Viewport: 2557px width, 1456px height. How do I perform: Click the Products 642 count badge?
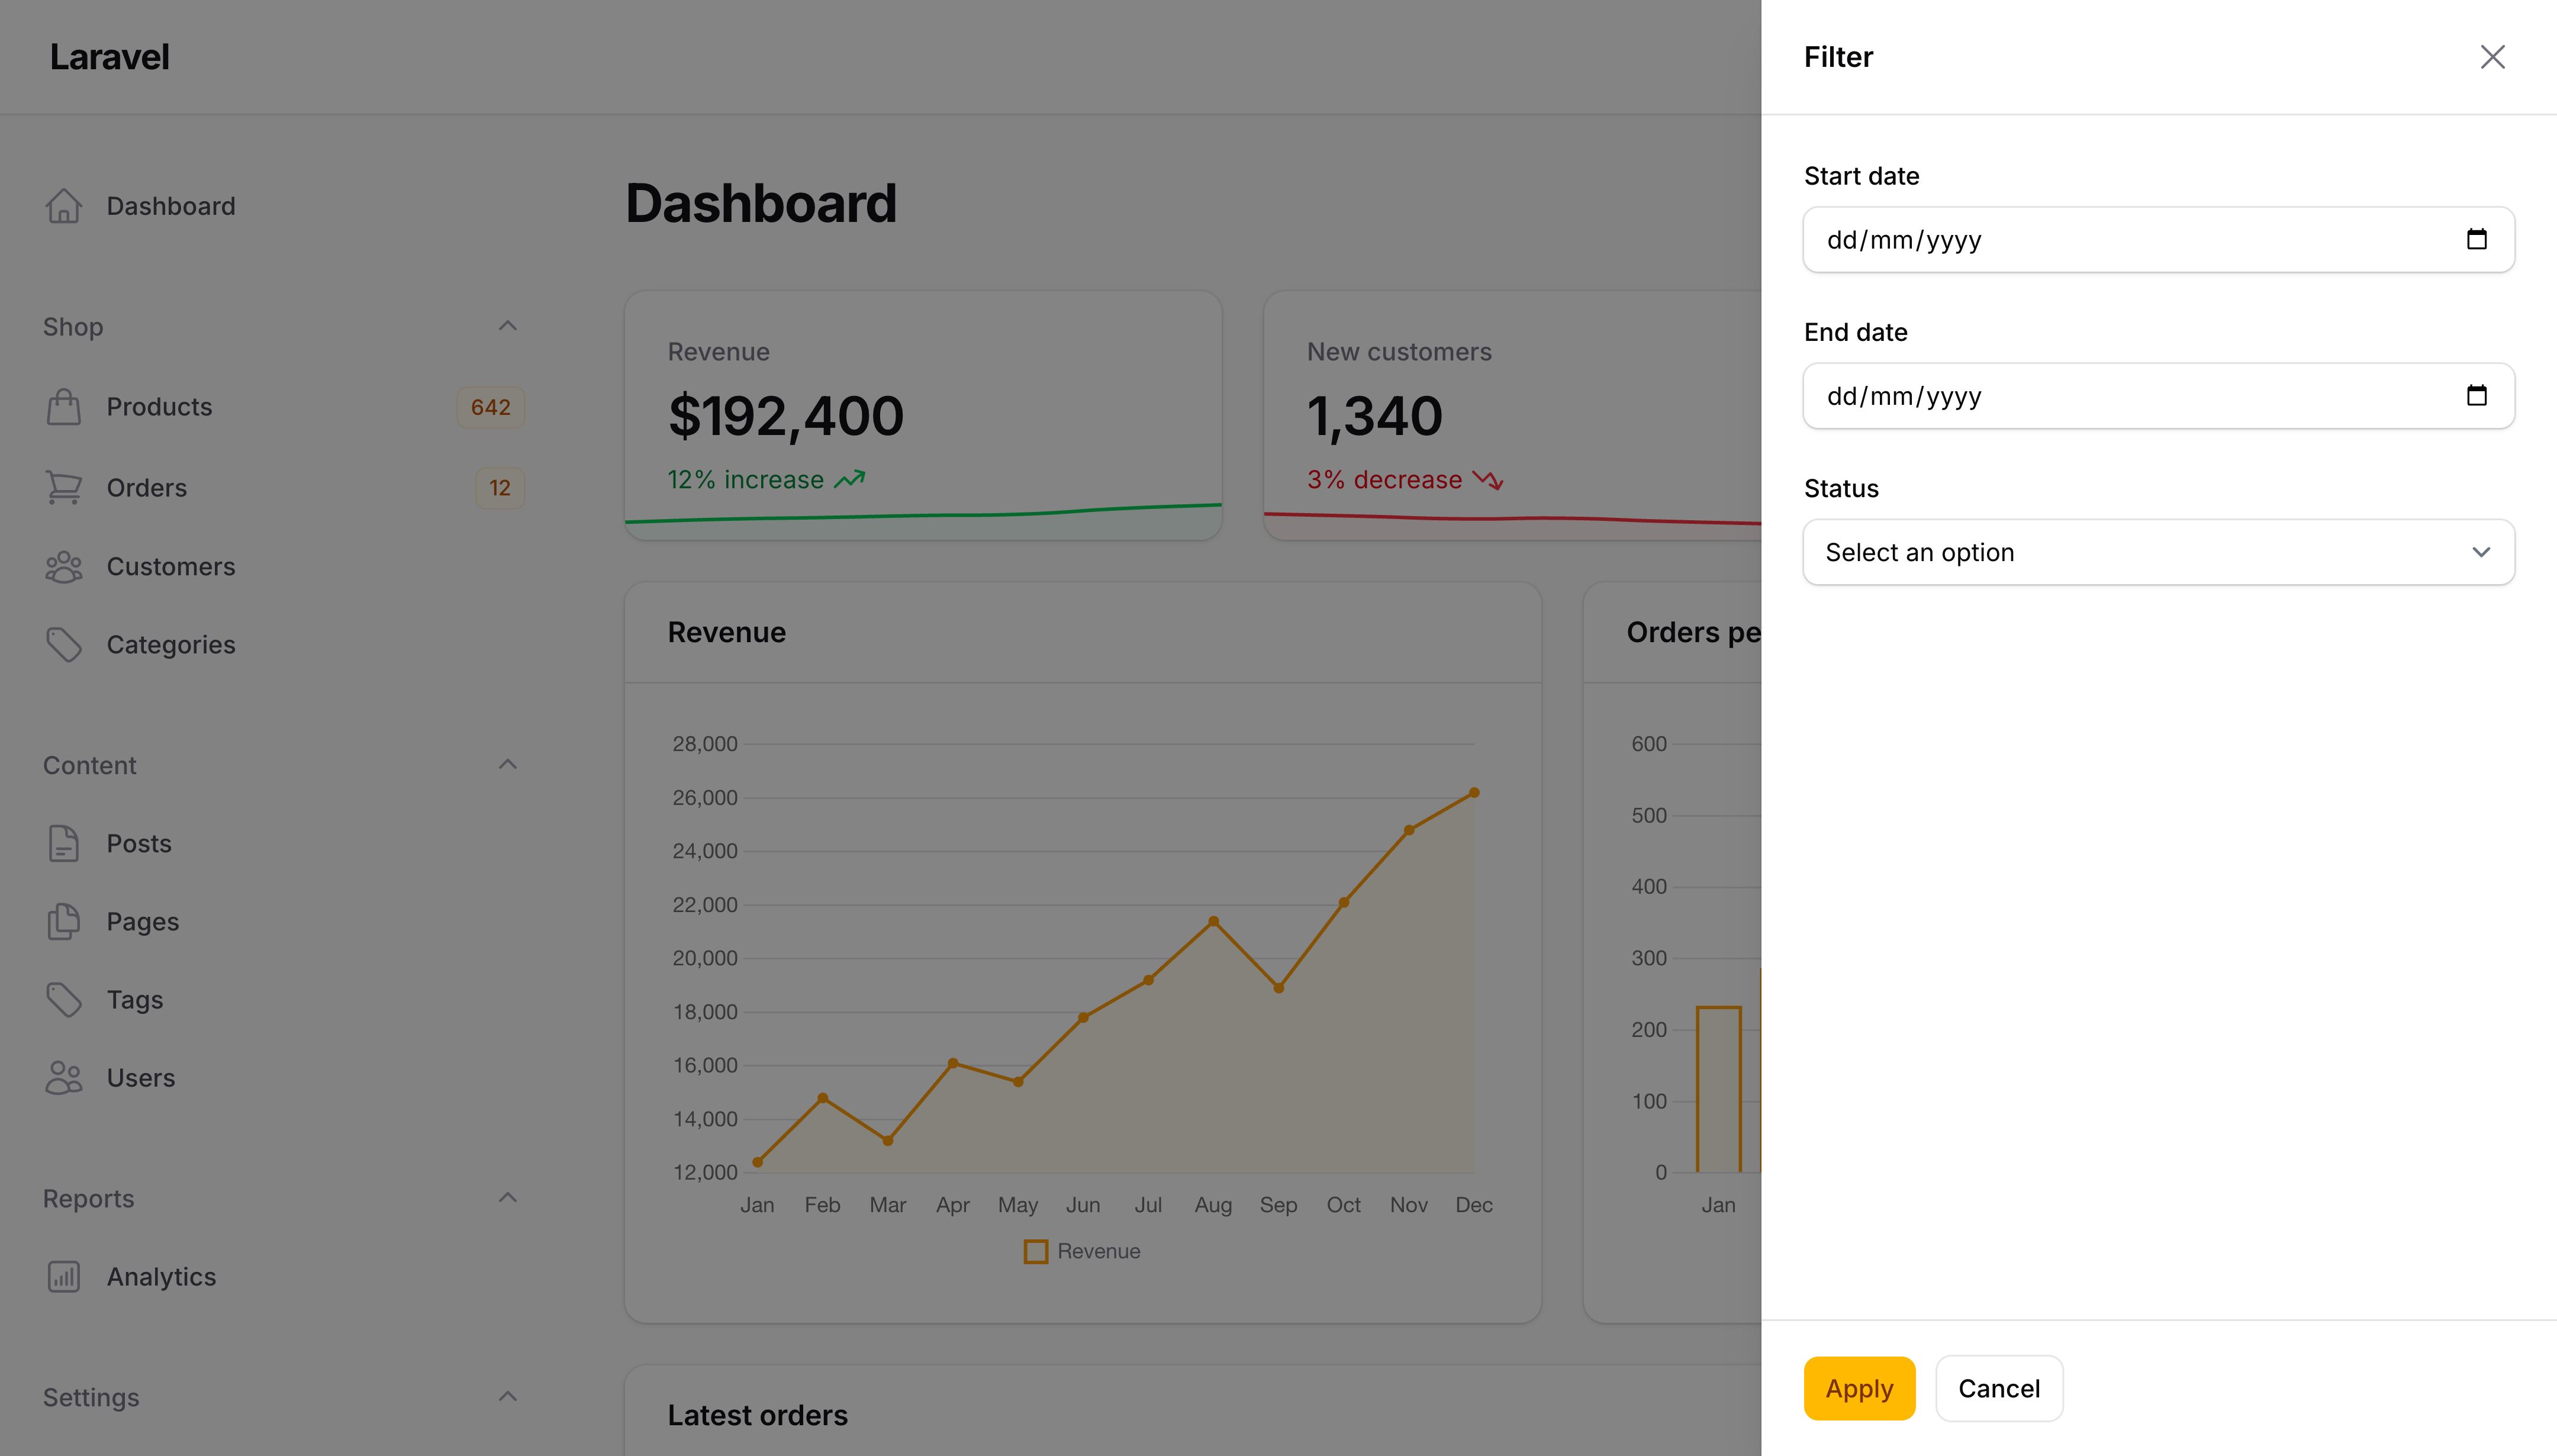490,407
